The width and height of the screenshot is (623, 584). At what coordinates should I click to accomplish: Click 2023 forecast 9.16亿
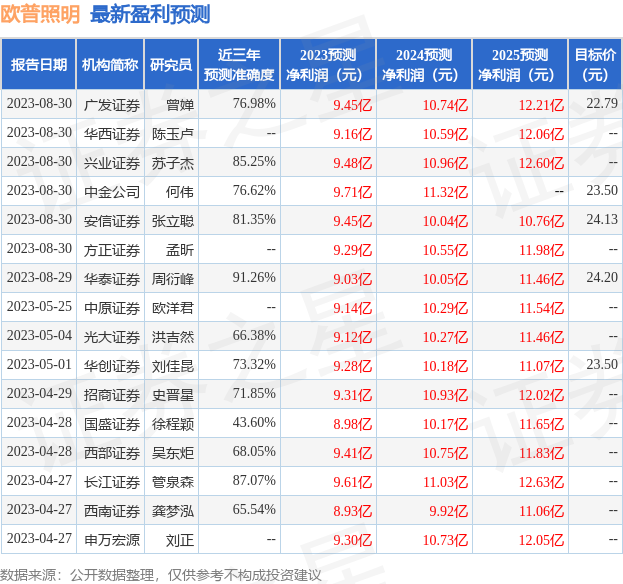point(352,134)
